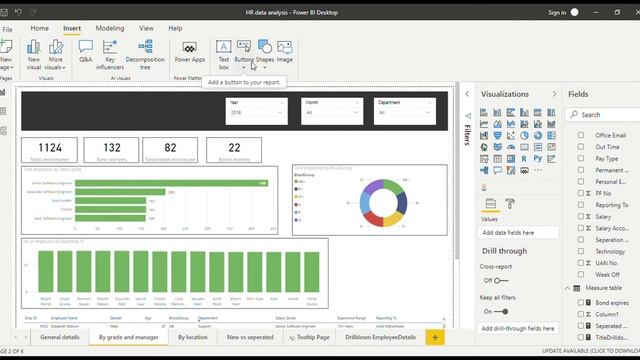Check the Technology field
Screen dimensions: 640x360
click(x=581, y=251)
